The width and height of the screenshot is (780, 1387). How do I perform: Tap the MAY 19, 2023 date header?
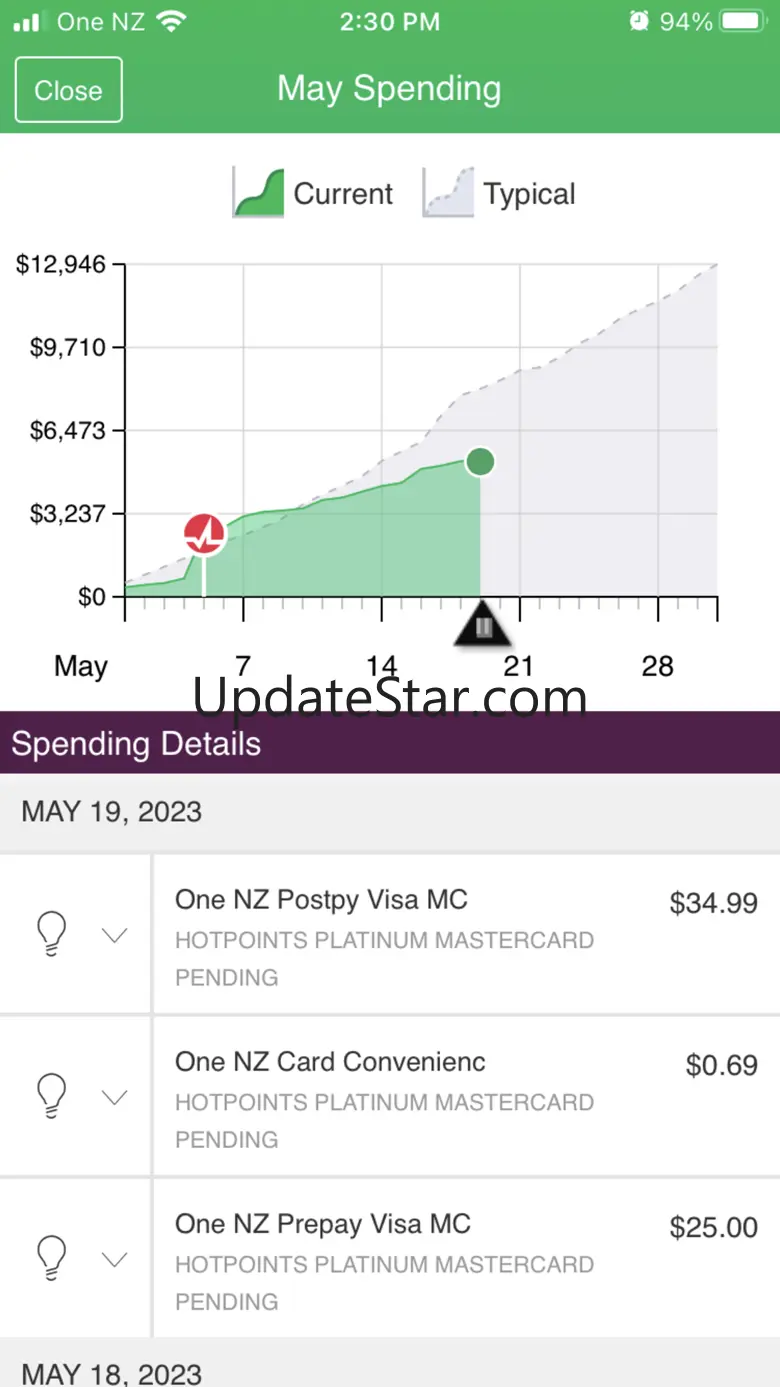pyautogui.click(x=112, y=811)
